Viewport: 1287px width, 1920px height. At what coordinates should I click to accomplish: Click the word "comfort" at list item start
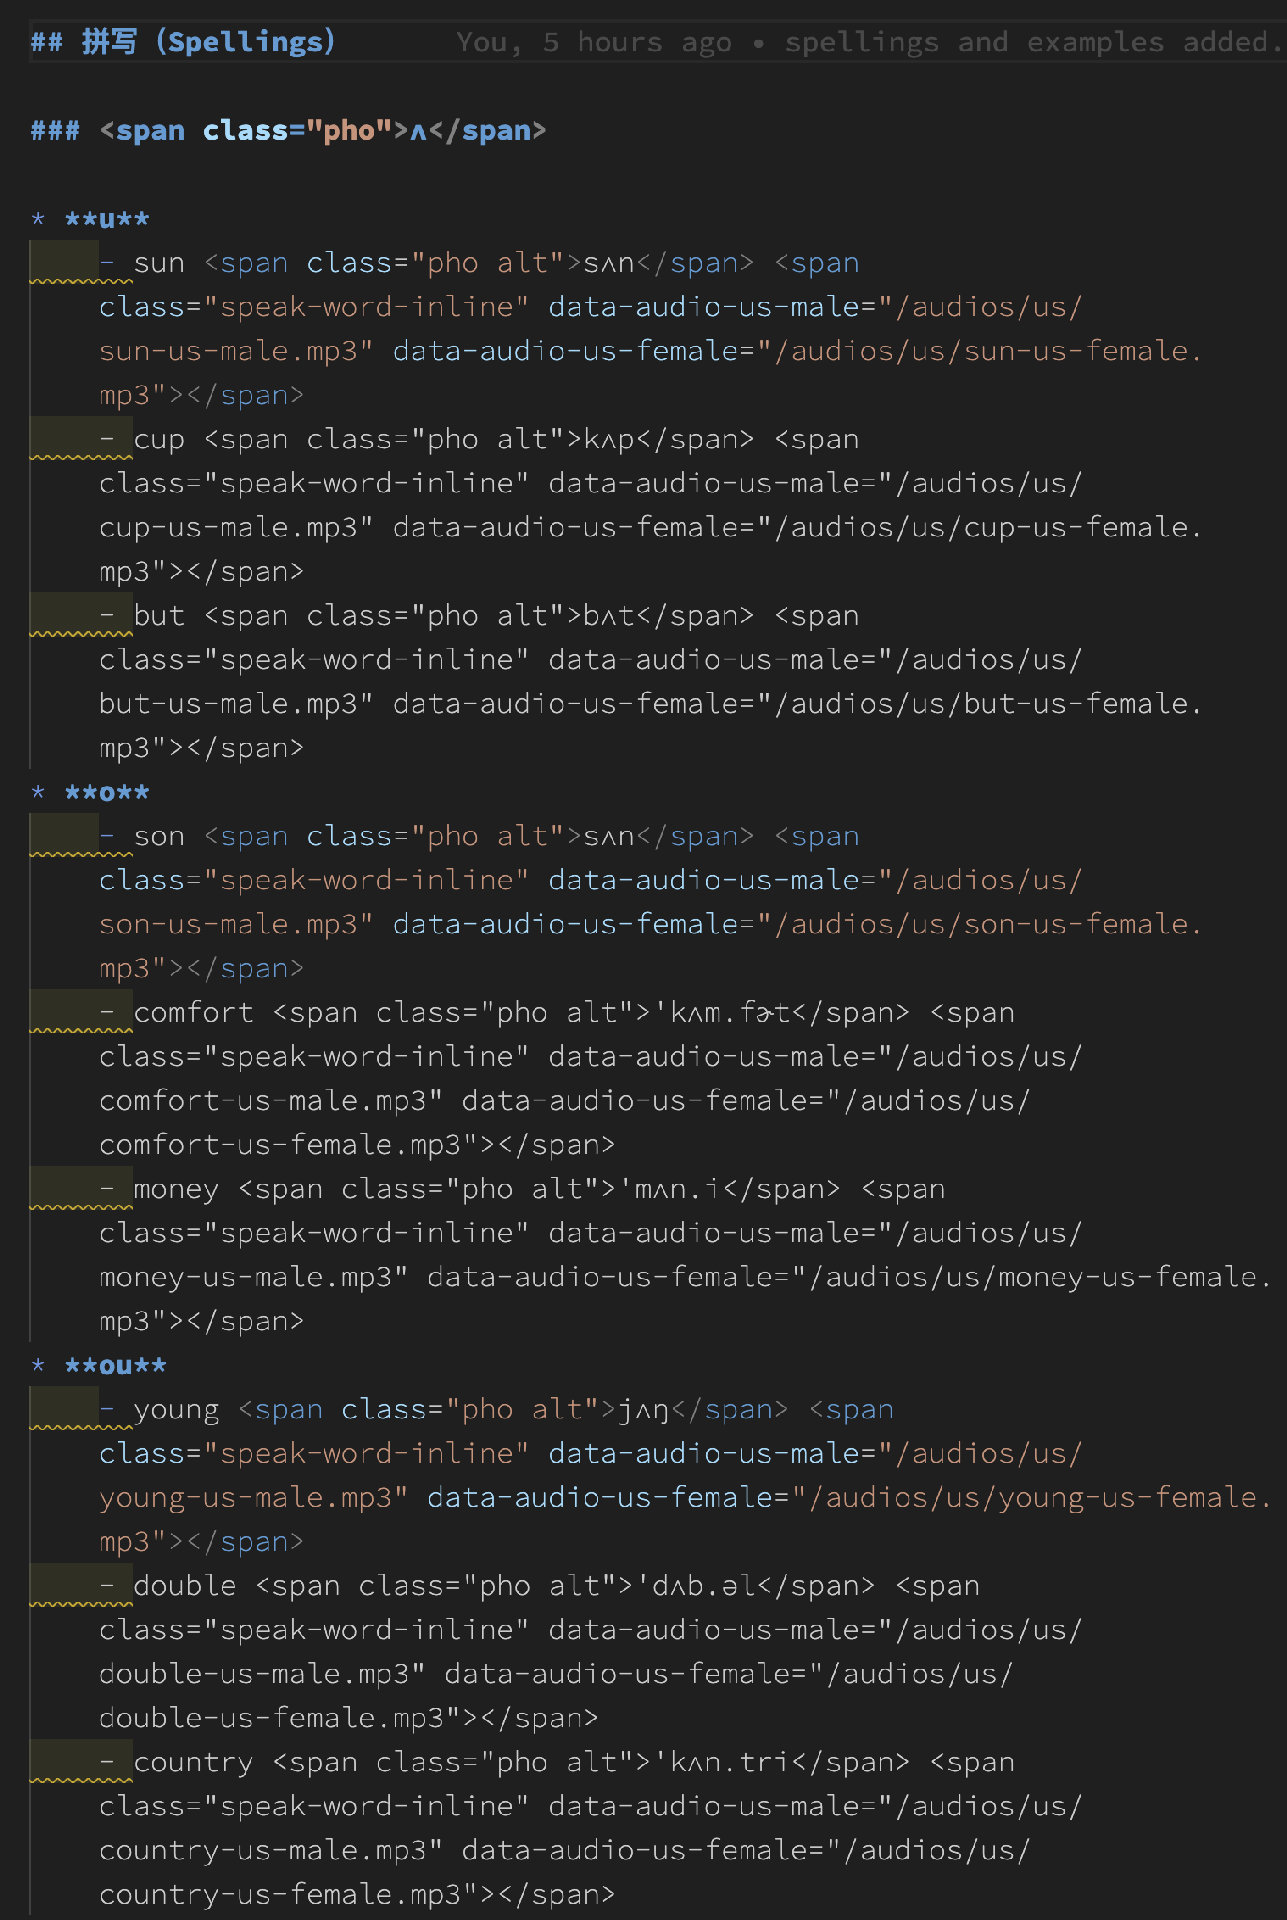point(193,1013)
